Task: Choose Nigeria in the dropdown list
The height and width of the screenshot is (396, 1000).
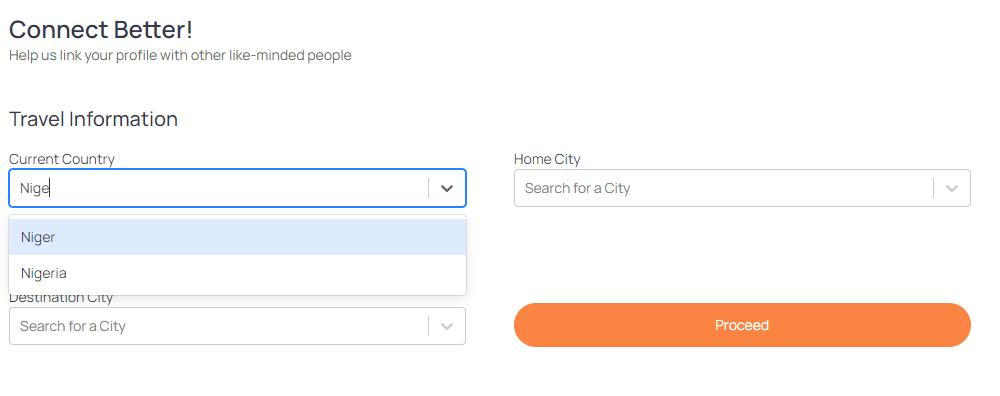Action: pos(237,273)
